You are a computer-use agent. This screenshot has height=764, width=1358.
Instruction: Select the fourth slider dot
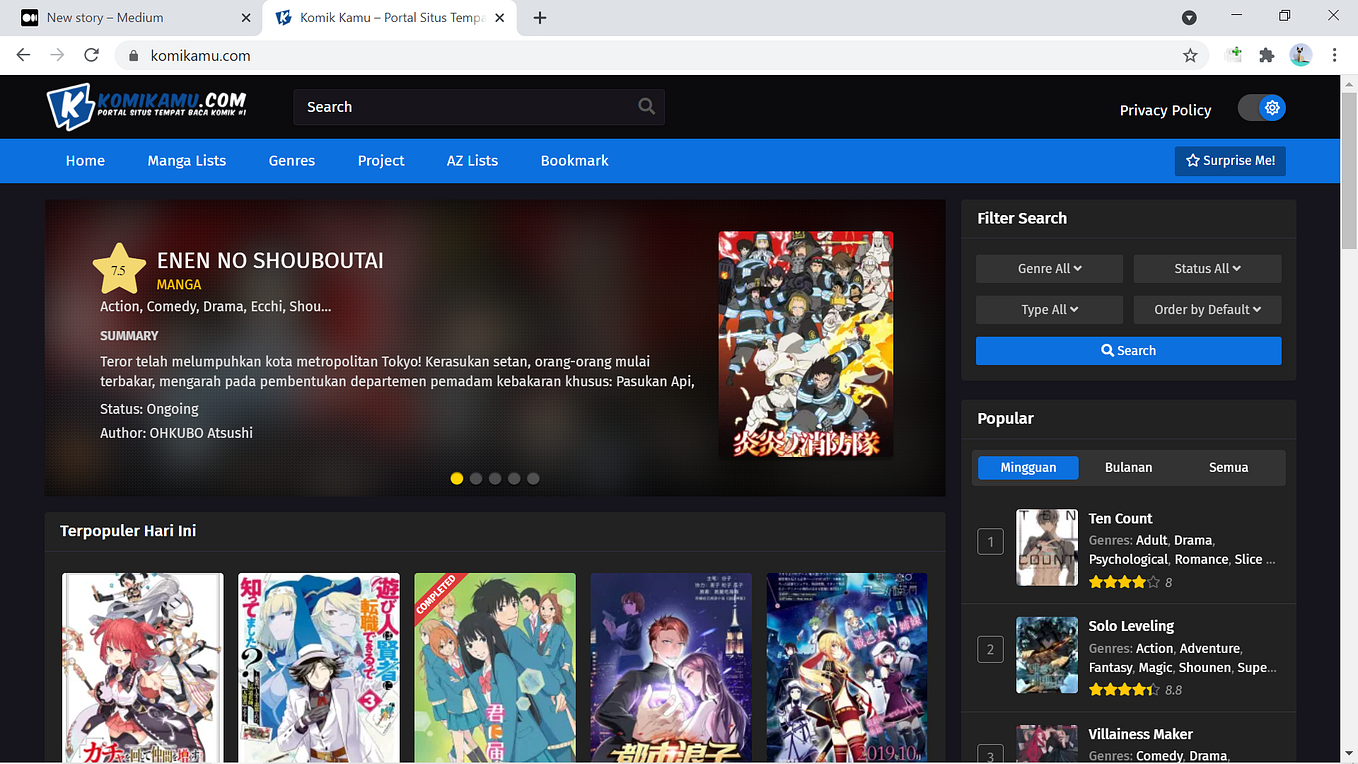pos(514,478)
